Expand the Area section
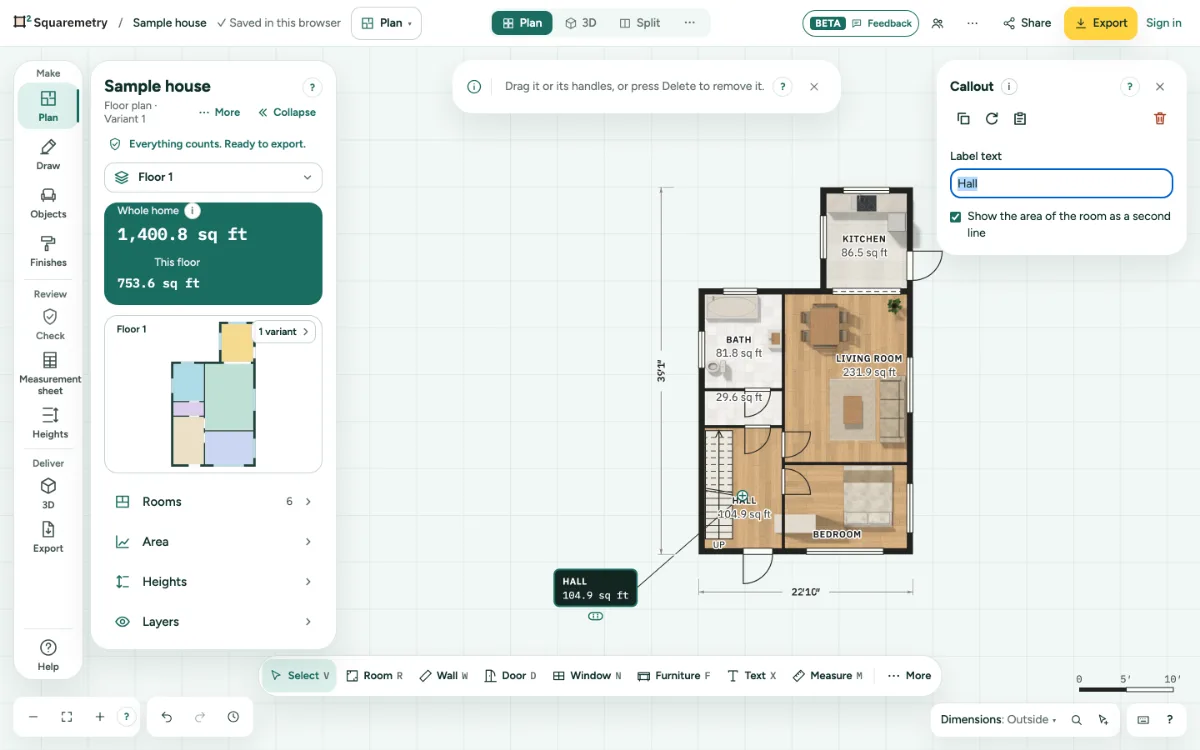The width and height of the screenshot is (1200, 750). [213, 542]
